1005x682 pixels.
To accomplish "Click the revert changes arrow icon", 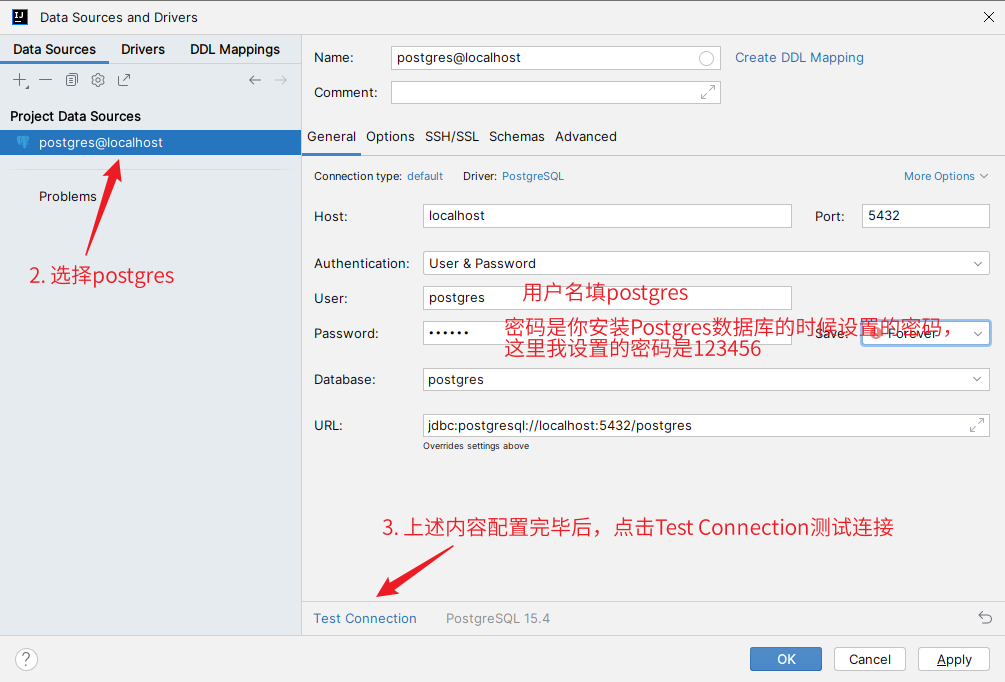I will pyautogui.click(x=985, y=618).
